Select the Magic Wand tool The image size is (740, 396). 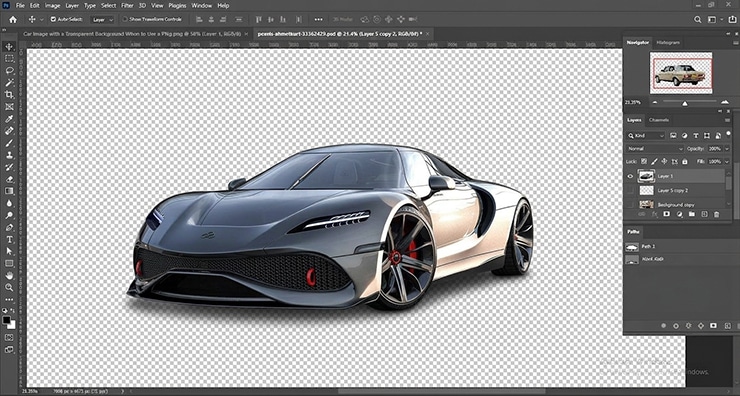point(9,83)
